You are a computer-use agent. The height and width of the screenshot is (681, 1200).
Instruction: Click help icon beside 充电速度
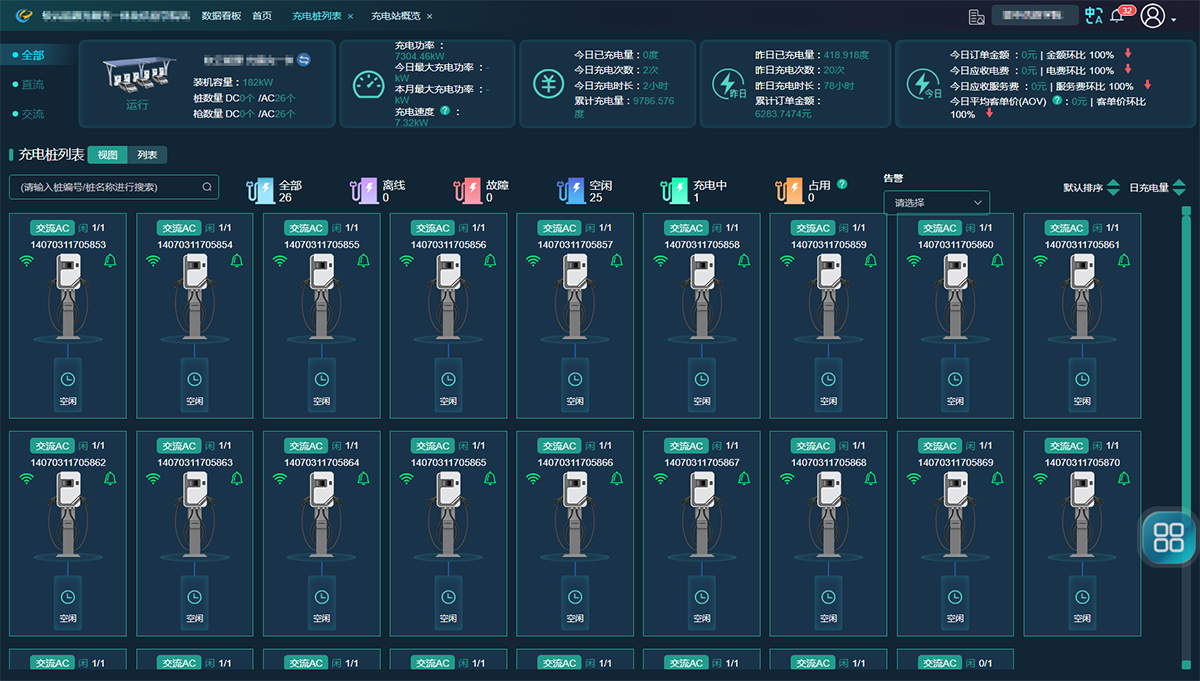pos(444,111)
